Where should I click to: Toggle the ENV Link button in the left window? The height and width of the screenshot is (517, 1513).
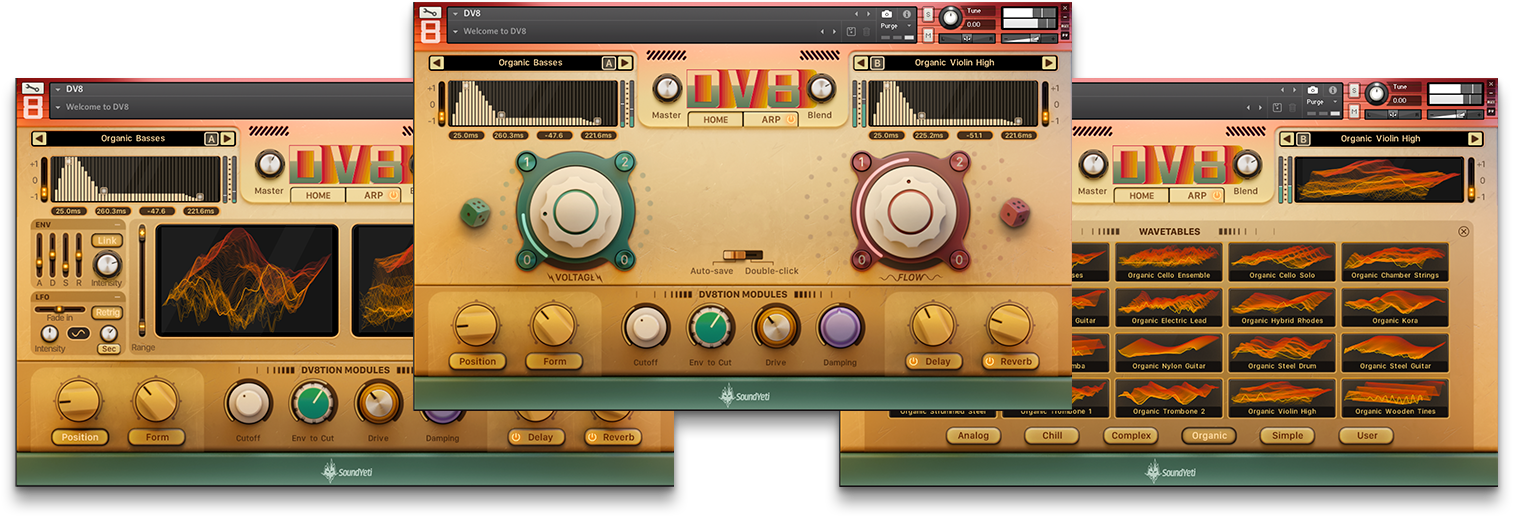(106, 241)
